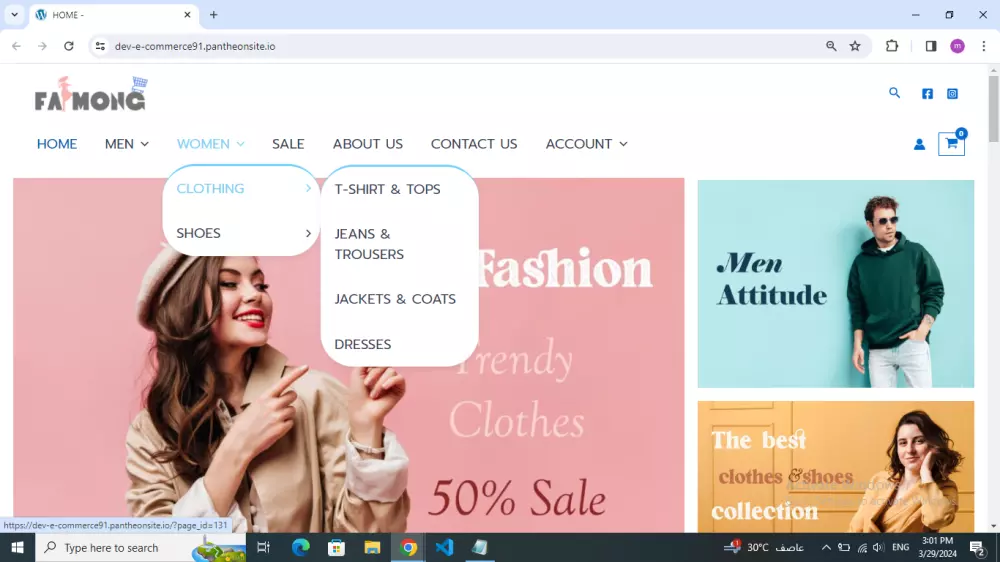Open the Notepad app on taskbar
This screenshot has width=1000, height=562.
click(x=480, y=547)
